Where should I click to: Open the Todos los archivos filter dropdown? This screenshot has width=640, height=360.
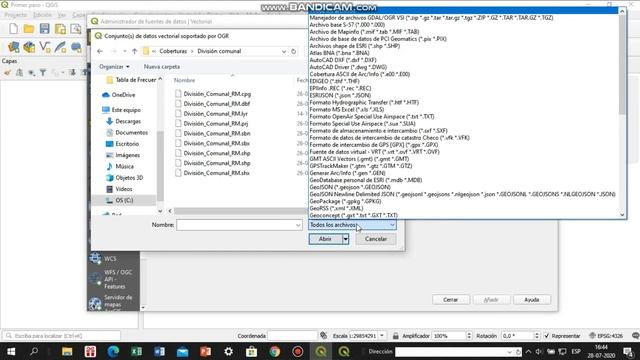352,225
